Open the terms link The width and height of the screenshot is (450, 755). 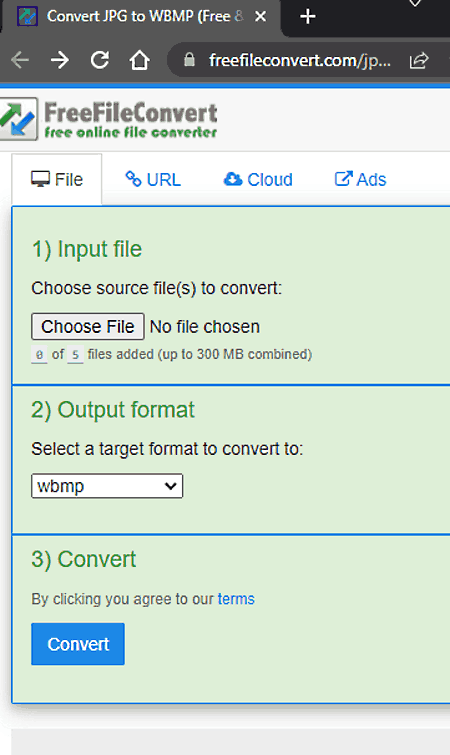pos(236,599)
